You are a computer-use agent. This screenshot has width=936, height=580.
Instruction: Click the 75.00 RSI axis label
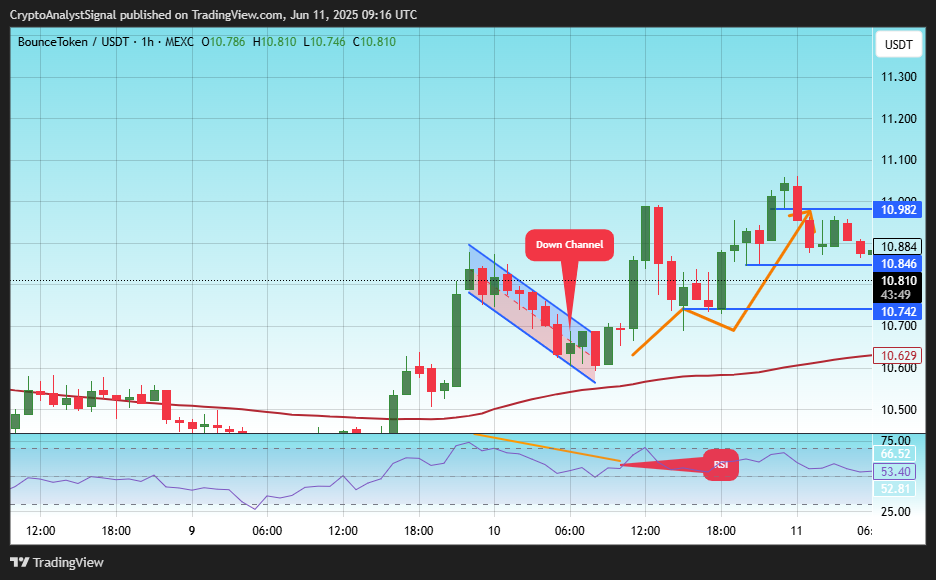(895, 441)
